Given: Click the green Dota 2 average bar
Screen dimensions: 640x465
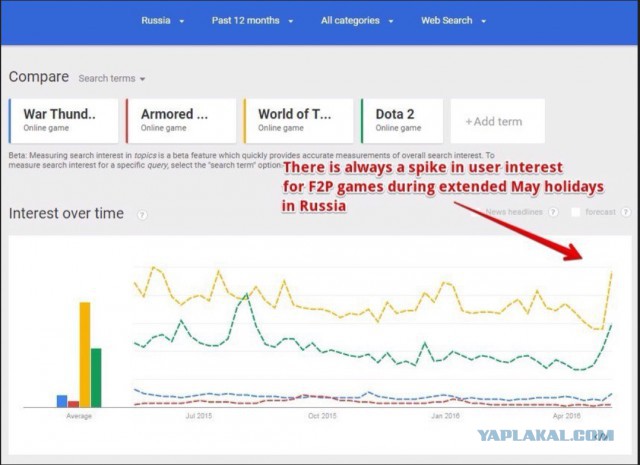Looking at the screenshot, I should click(96, 378).
